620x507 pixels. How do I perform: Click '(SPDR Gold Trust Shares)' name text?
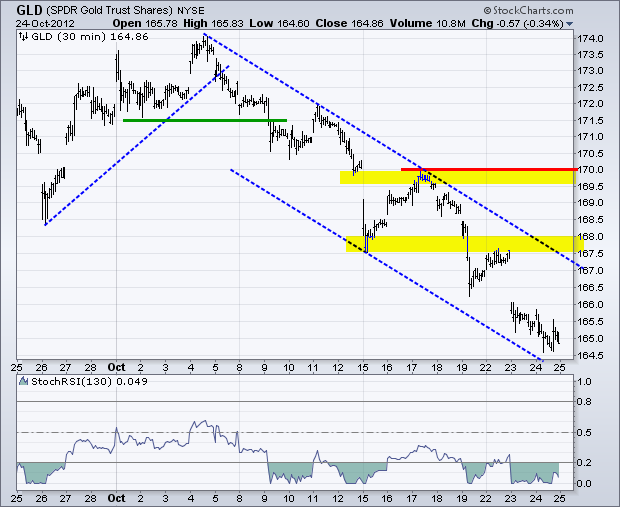click(110, 11)
